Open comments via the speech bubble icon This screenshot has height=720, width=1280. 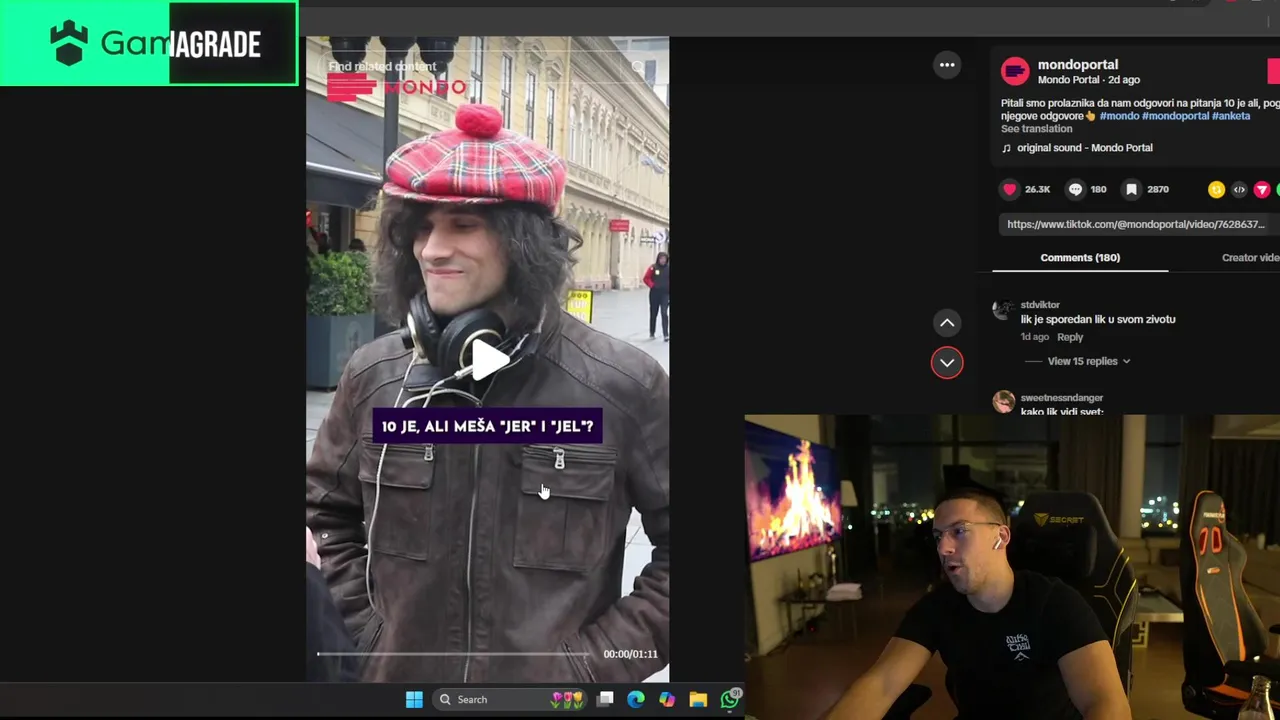tap(1075, 189)
